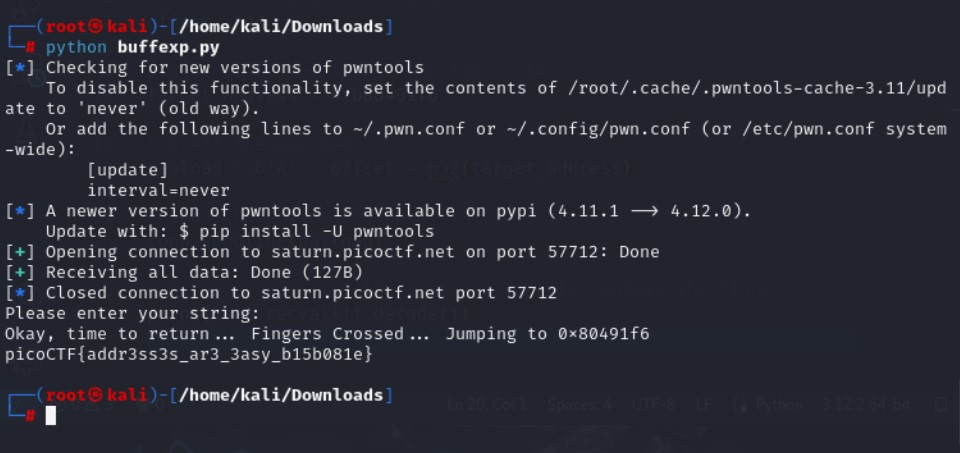Image resolution: width=960 pixels, height=453 pixels.
Task: Click the Kali skull symbol in the bottom prompt
Action: click(96, 395)
